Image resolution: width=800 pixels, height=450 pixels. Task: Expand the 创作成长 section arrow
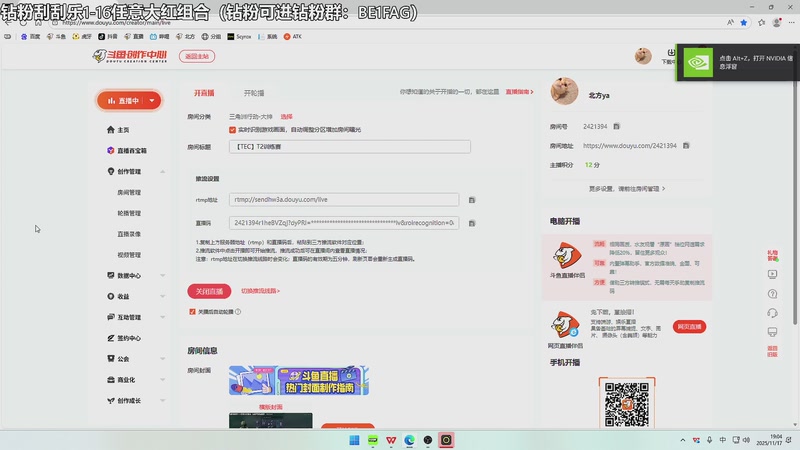click(163, 401)
